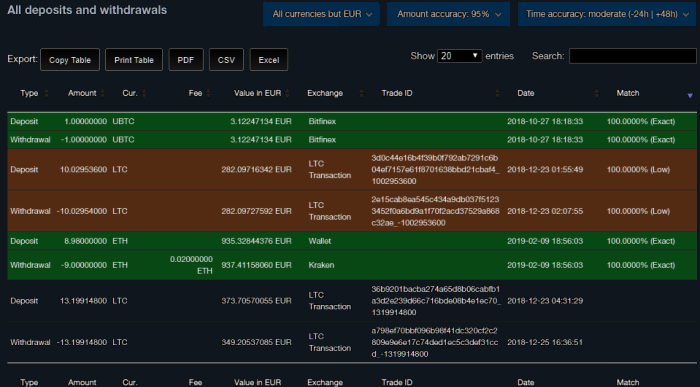Click the trade ID starting with a798ef70bbf096b
The width and height of the screenshot is (700, 387).
pos(434,342)
